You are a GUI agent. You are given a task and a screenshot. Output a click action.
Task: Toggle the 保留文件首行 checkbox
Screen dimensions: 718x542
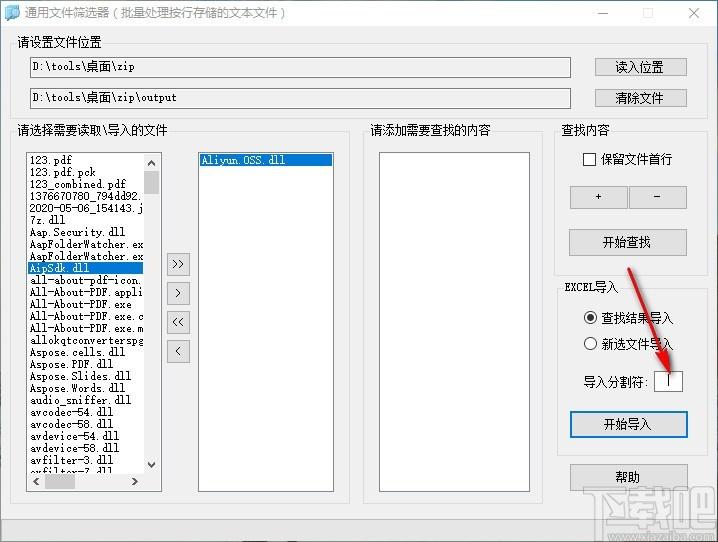coord(589,159)
